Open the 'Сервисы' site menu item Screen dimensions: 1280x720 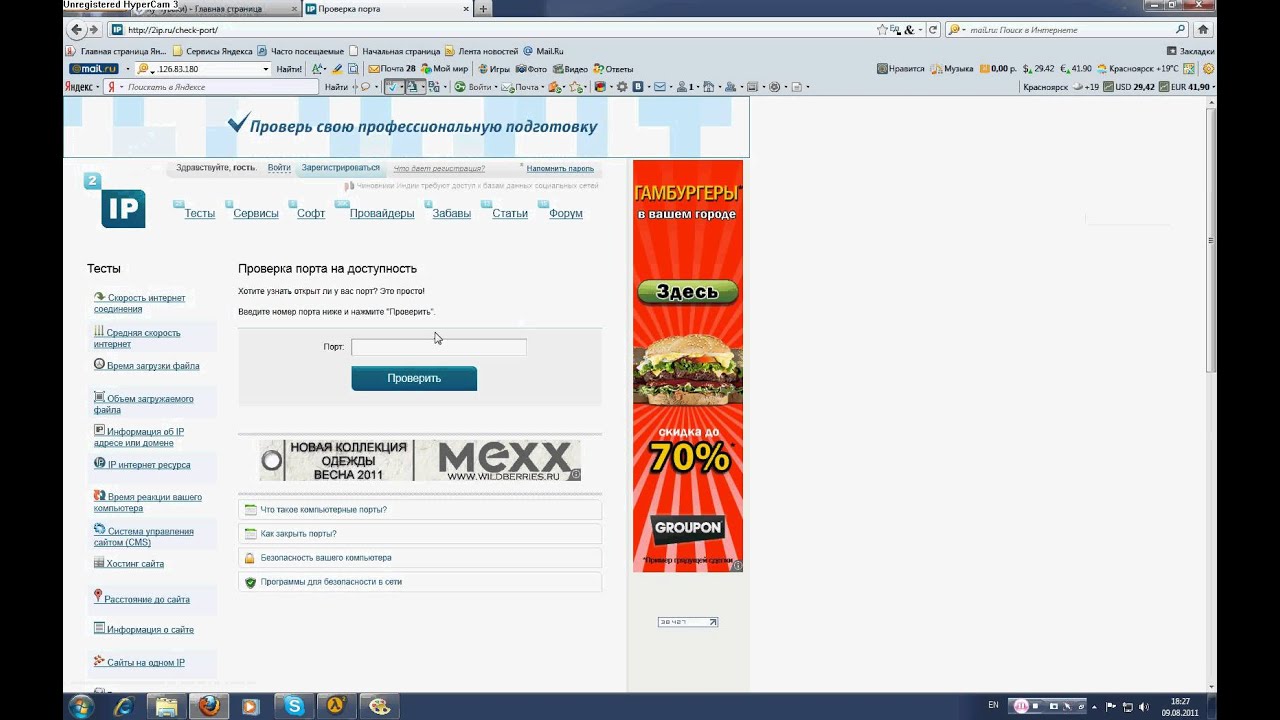pos(256,213)
